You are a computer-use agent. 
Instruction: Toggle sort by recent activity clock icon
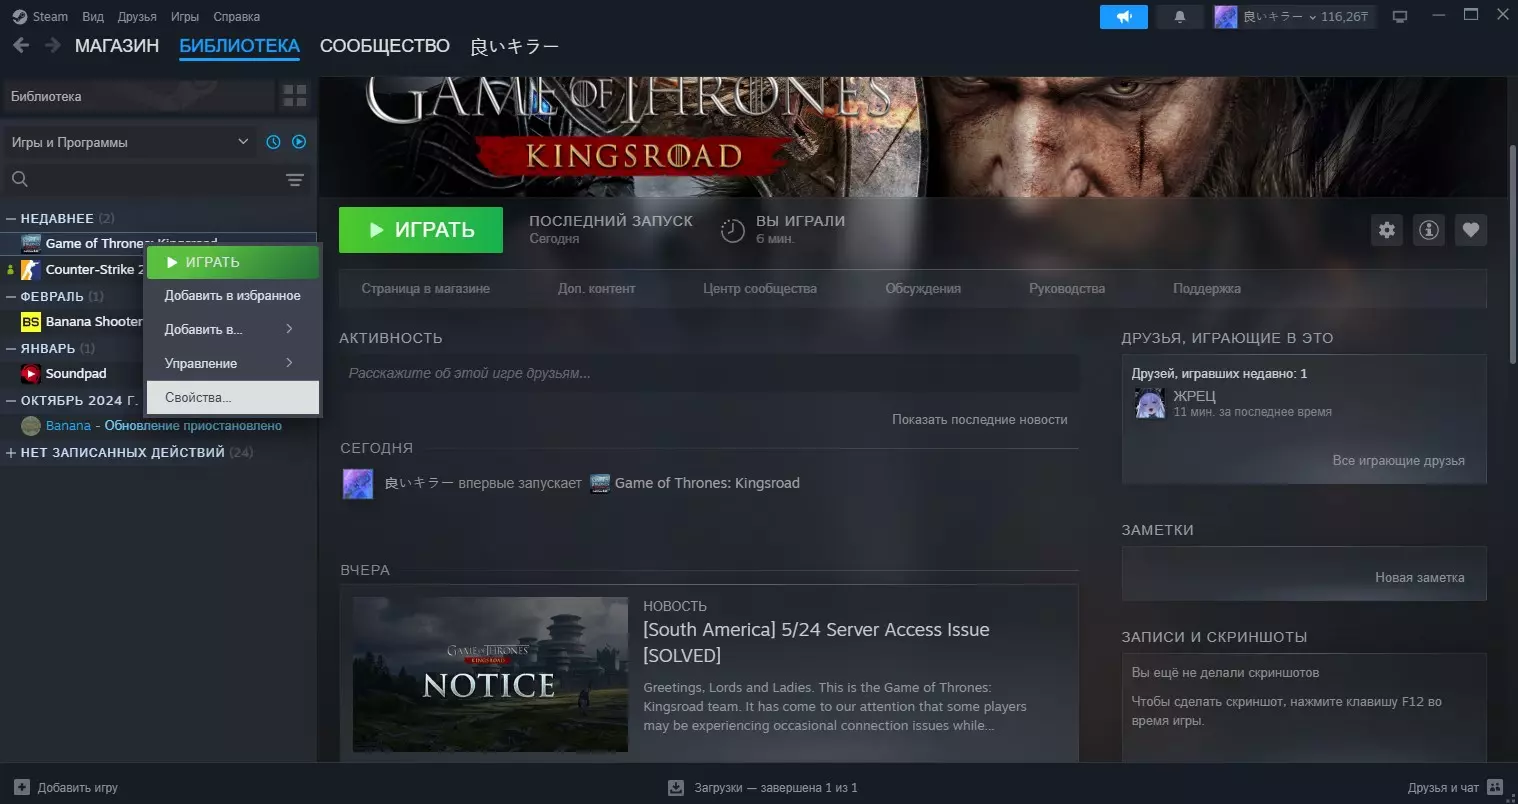pos(273,142)
